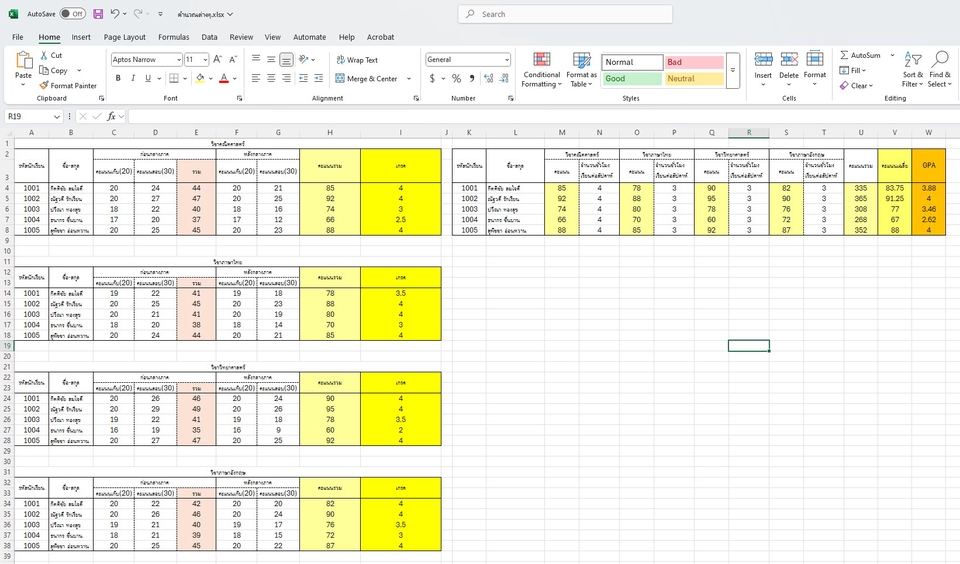960x564 pixels.
Task: Select column R header
Action: click(x=749, y=132)
